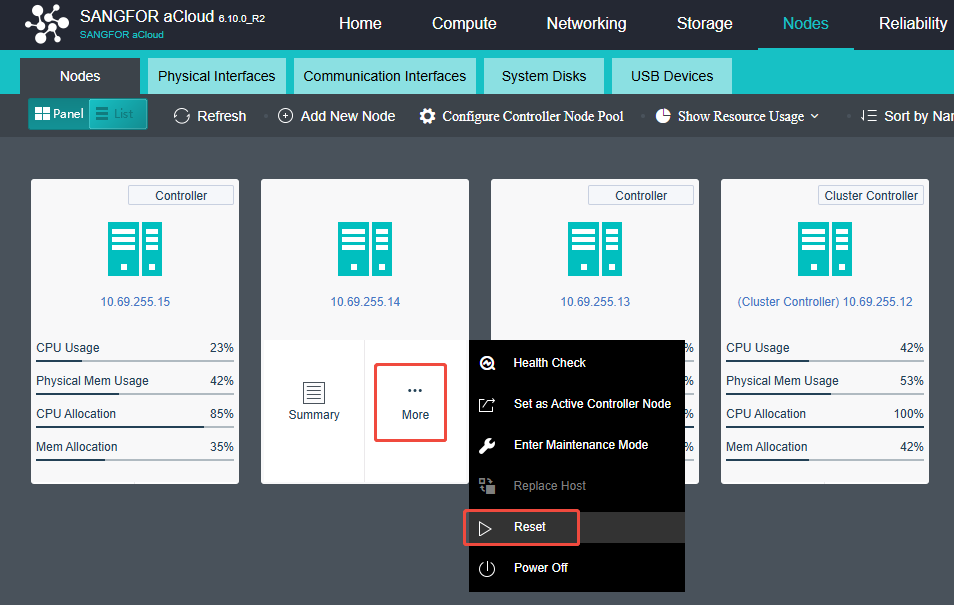Click Physical Mem Usage bar on node 10.69.255.12
This screenshot has height=605, width=954.
coord(825,394)
